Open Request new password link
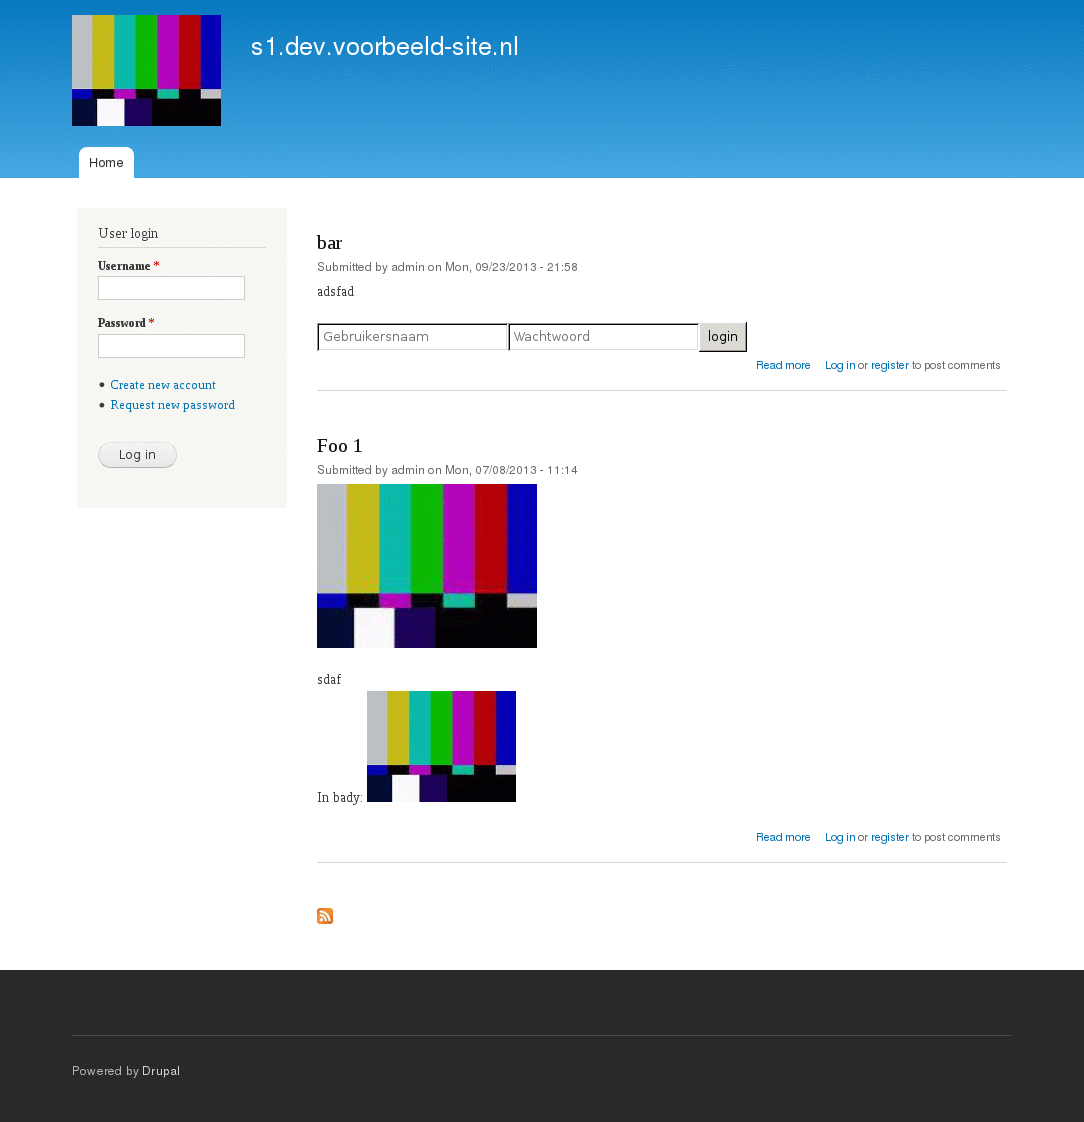 click(172, 405)
